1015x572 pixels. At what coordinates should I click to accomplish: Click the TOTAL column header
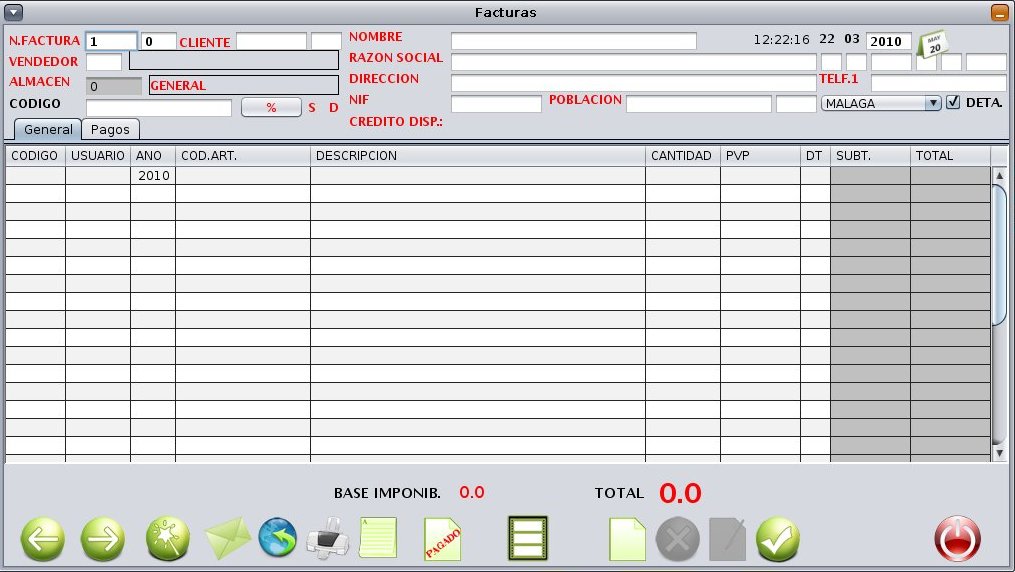950,156
